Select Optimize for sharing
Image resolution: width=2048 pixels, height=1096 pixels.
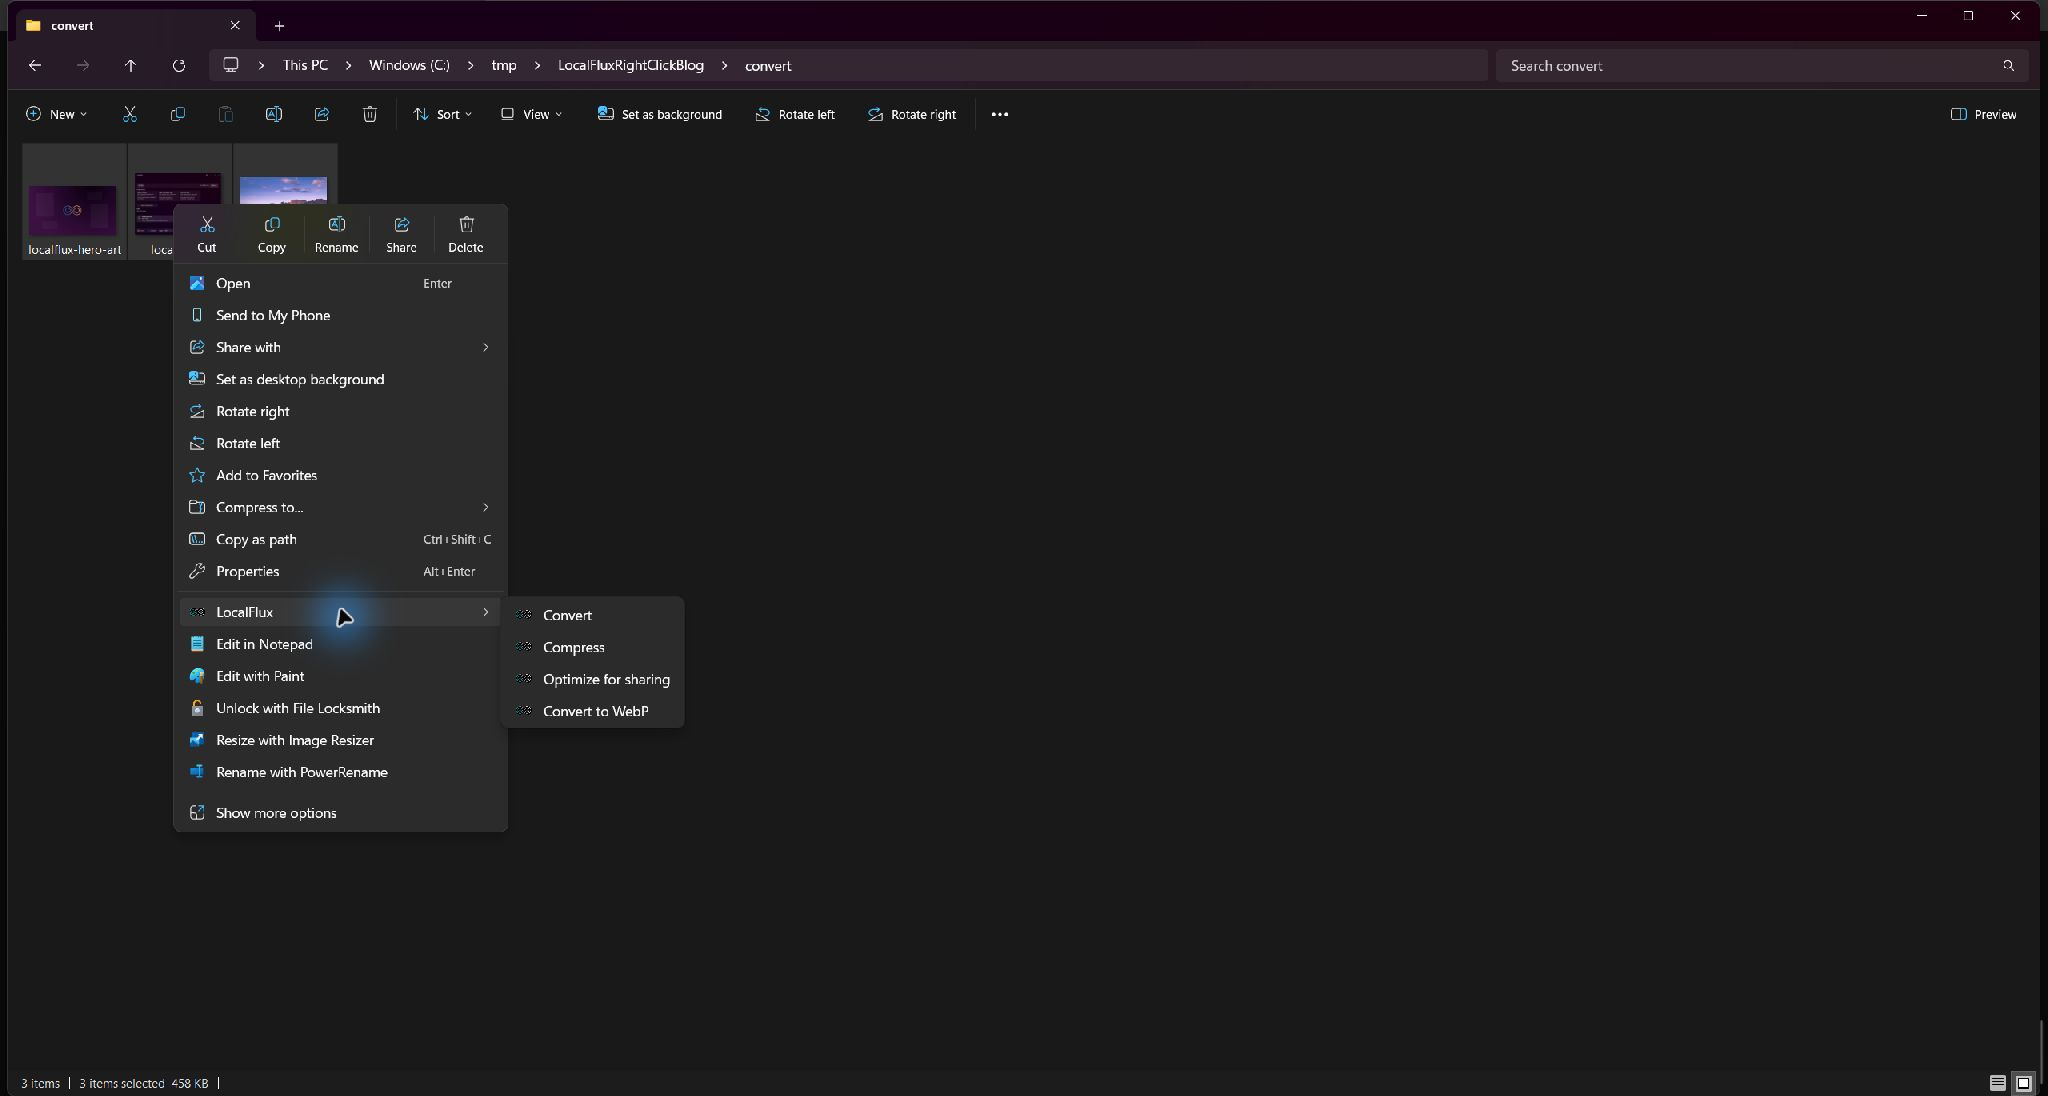[593, 679]
